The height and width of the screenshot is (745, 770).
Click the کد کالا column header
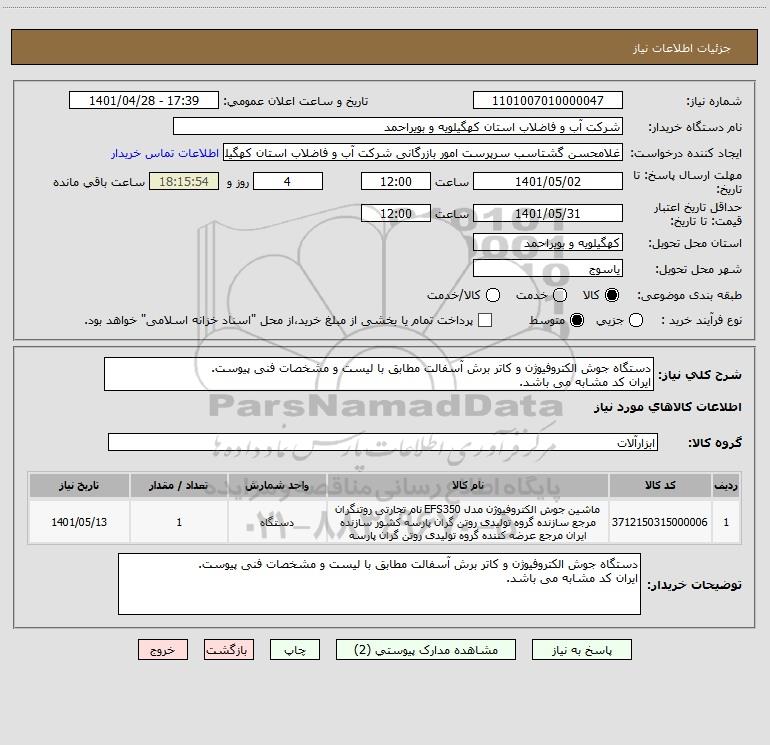pos(660,485)
